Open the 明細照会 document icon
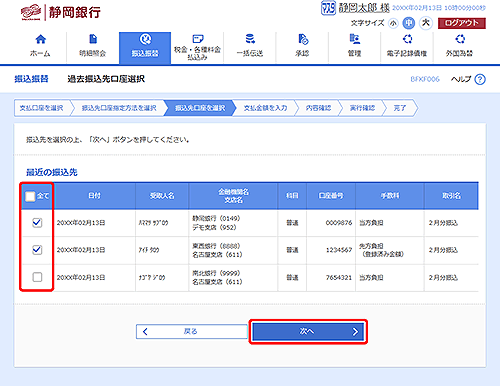The width and height of the screenshot is (500, 386). point(93,39)
